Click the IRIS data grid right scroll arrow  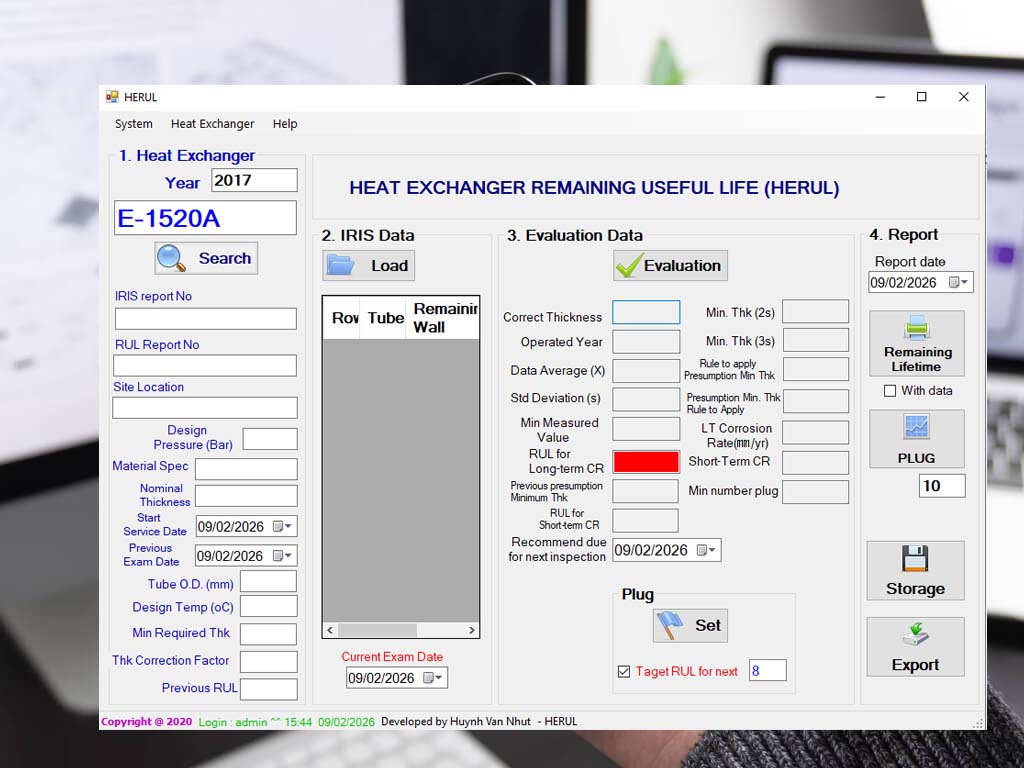(471, 630)
